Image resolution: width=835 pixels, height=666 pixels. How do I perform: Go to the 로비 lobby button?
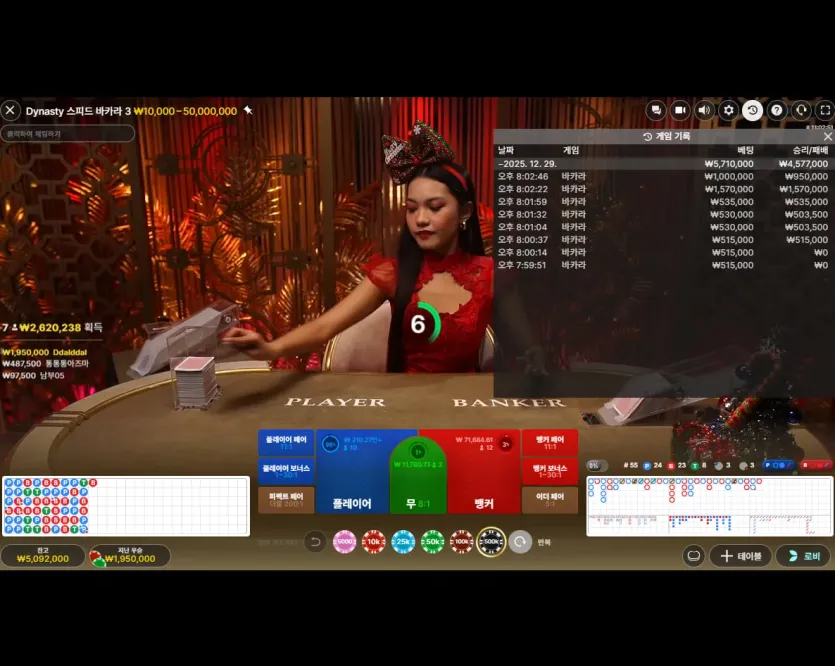[x=804, y=556]
